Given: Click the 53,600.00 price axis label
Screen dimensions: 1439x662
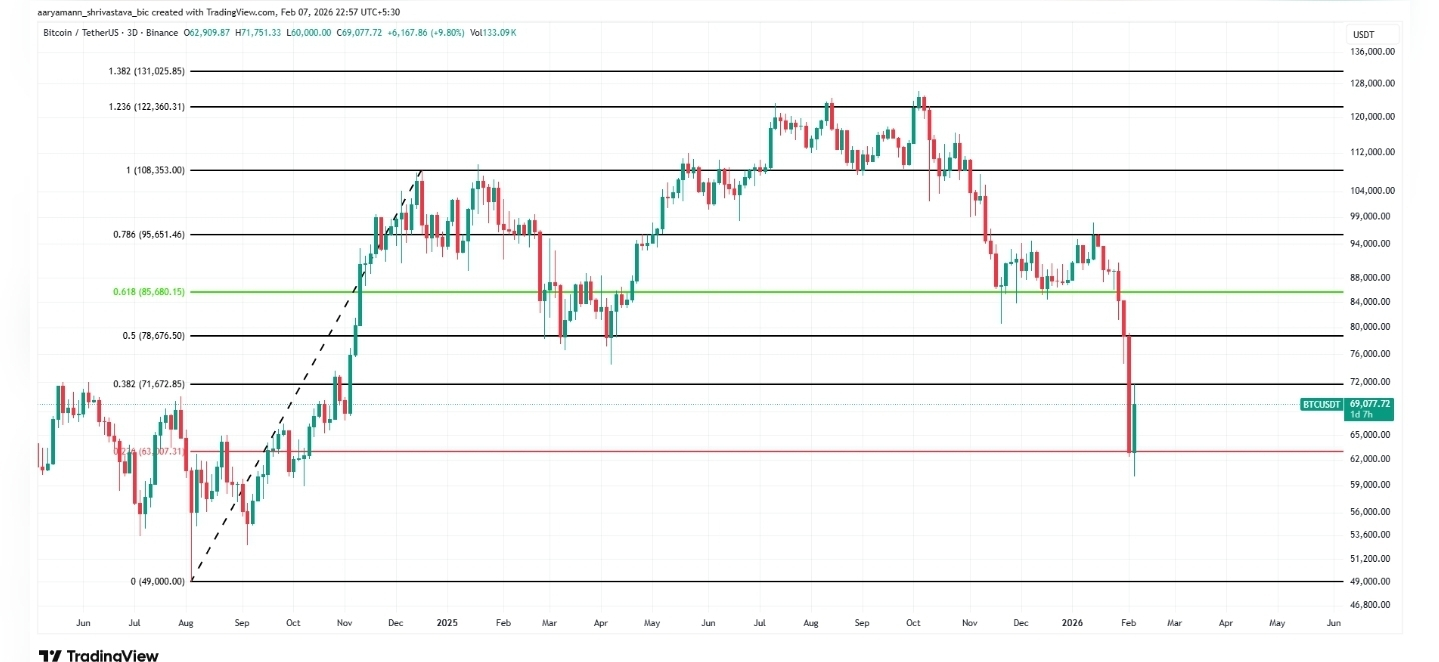Looking at the screenshot, I should coord(1369,534).
